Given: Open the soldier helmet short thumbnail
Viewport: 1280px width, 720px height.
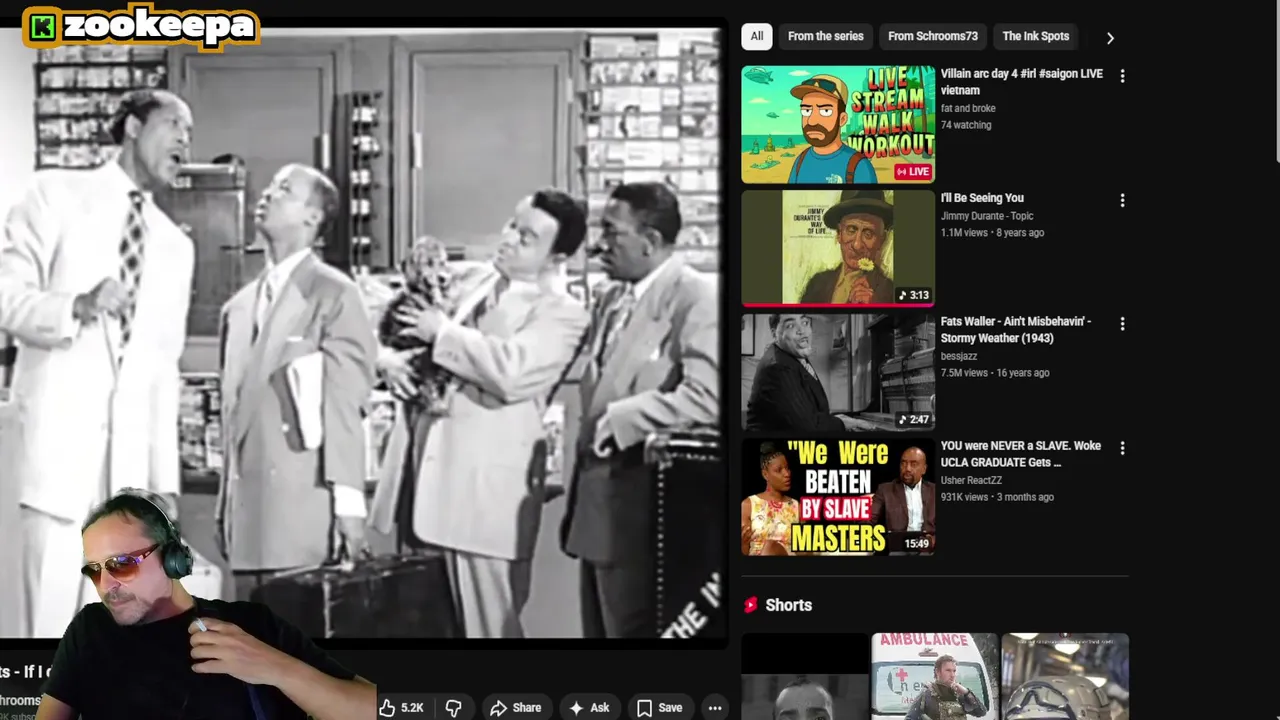Looking at the screenshot, I should pyautogui.click(x=1065, y=677).
